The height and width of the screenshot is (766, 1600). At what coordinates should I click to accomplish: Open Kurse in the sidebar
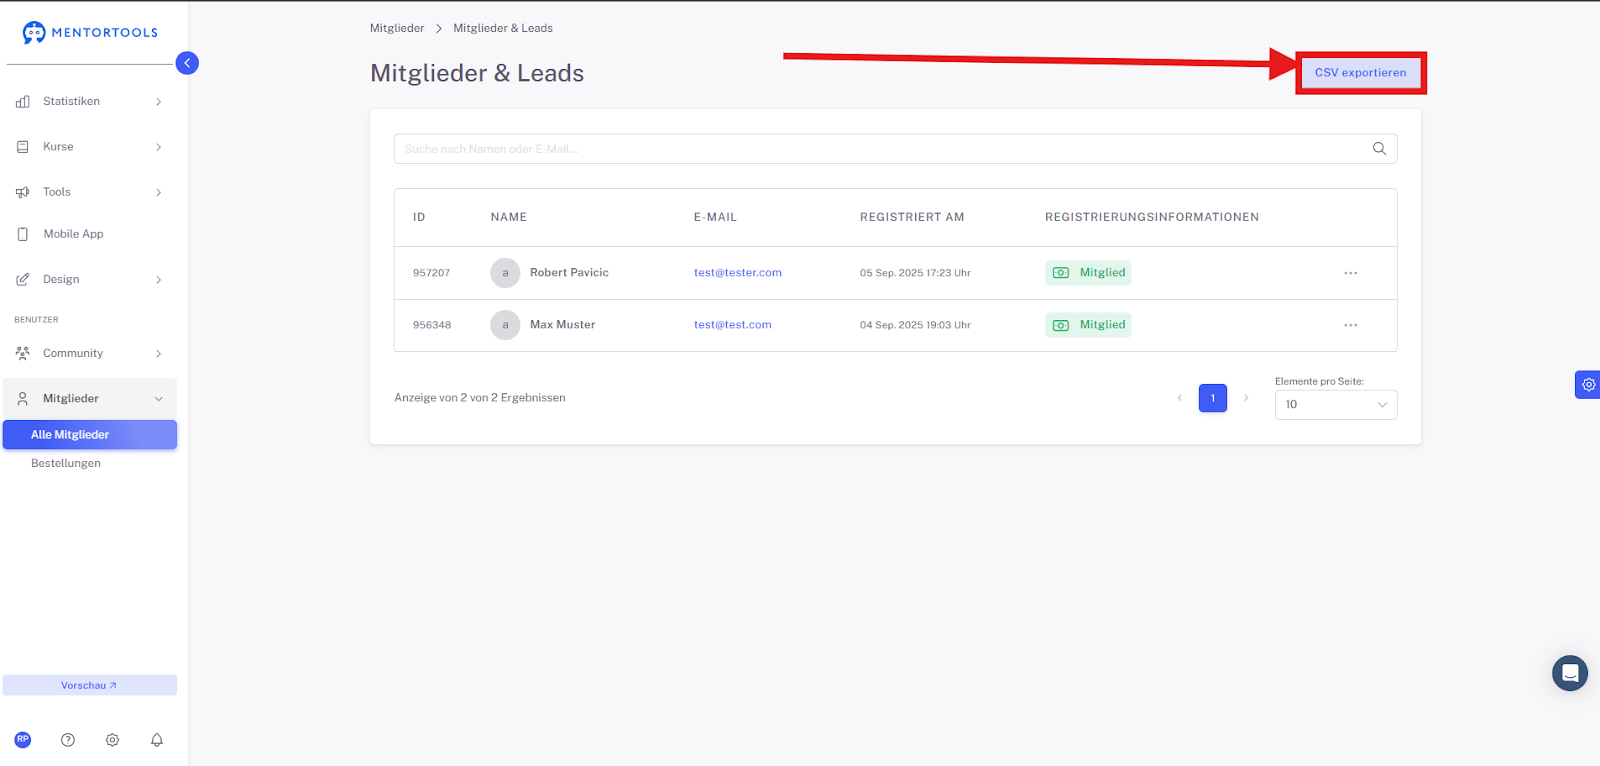point(90,147)
